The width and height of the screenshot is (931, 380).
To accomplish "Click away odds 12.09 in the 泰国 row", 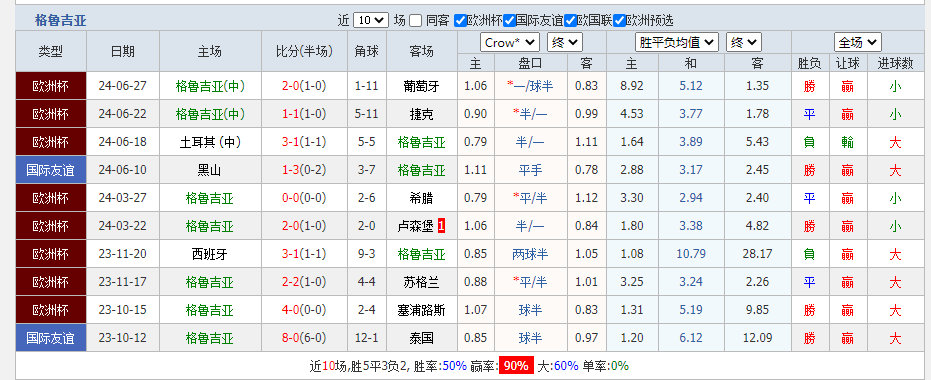I will click(758, 338).
